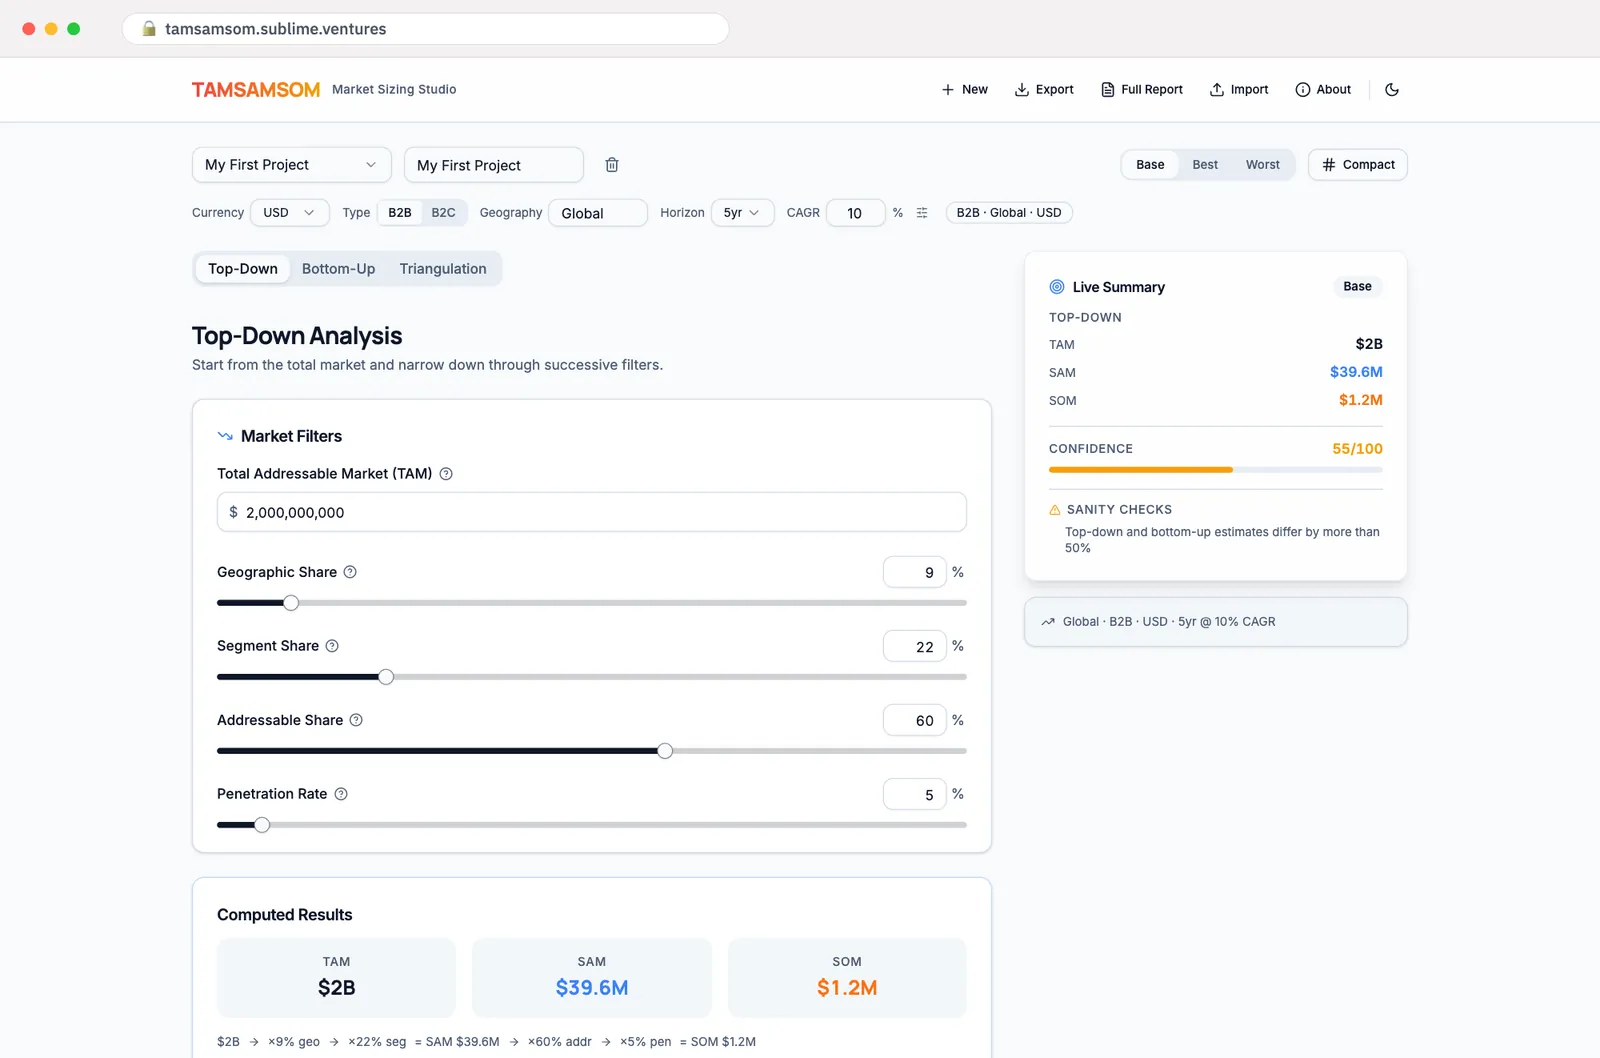Click the Live Summary Base badge

pos(1357,287)
